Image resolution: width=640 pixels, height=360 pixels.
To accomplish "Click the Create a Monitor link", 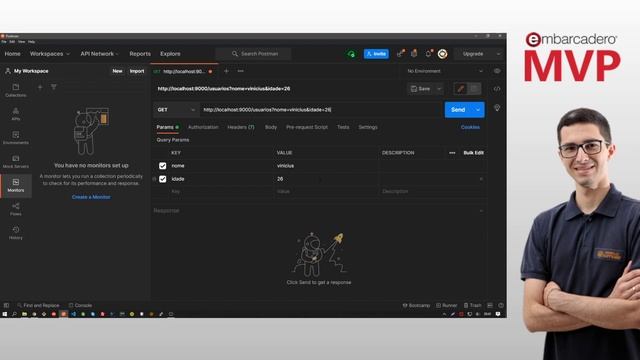I will pos(91,197).
